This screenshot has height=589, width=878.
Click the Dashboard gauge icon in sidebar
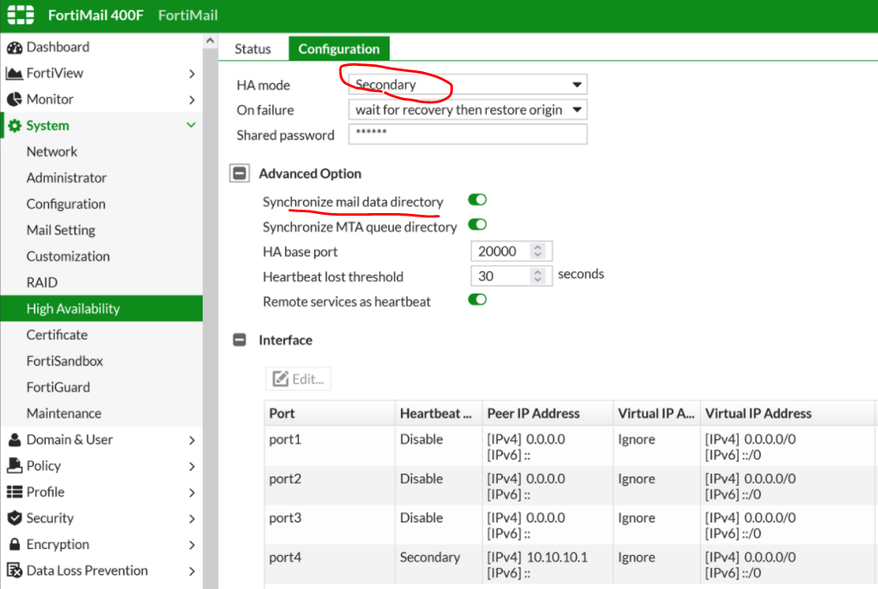[x=14, y=47]
